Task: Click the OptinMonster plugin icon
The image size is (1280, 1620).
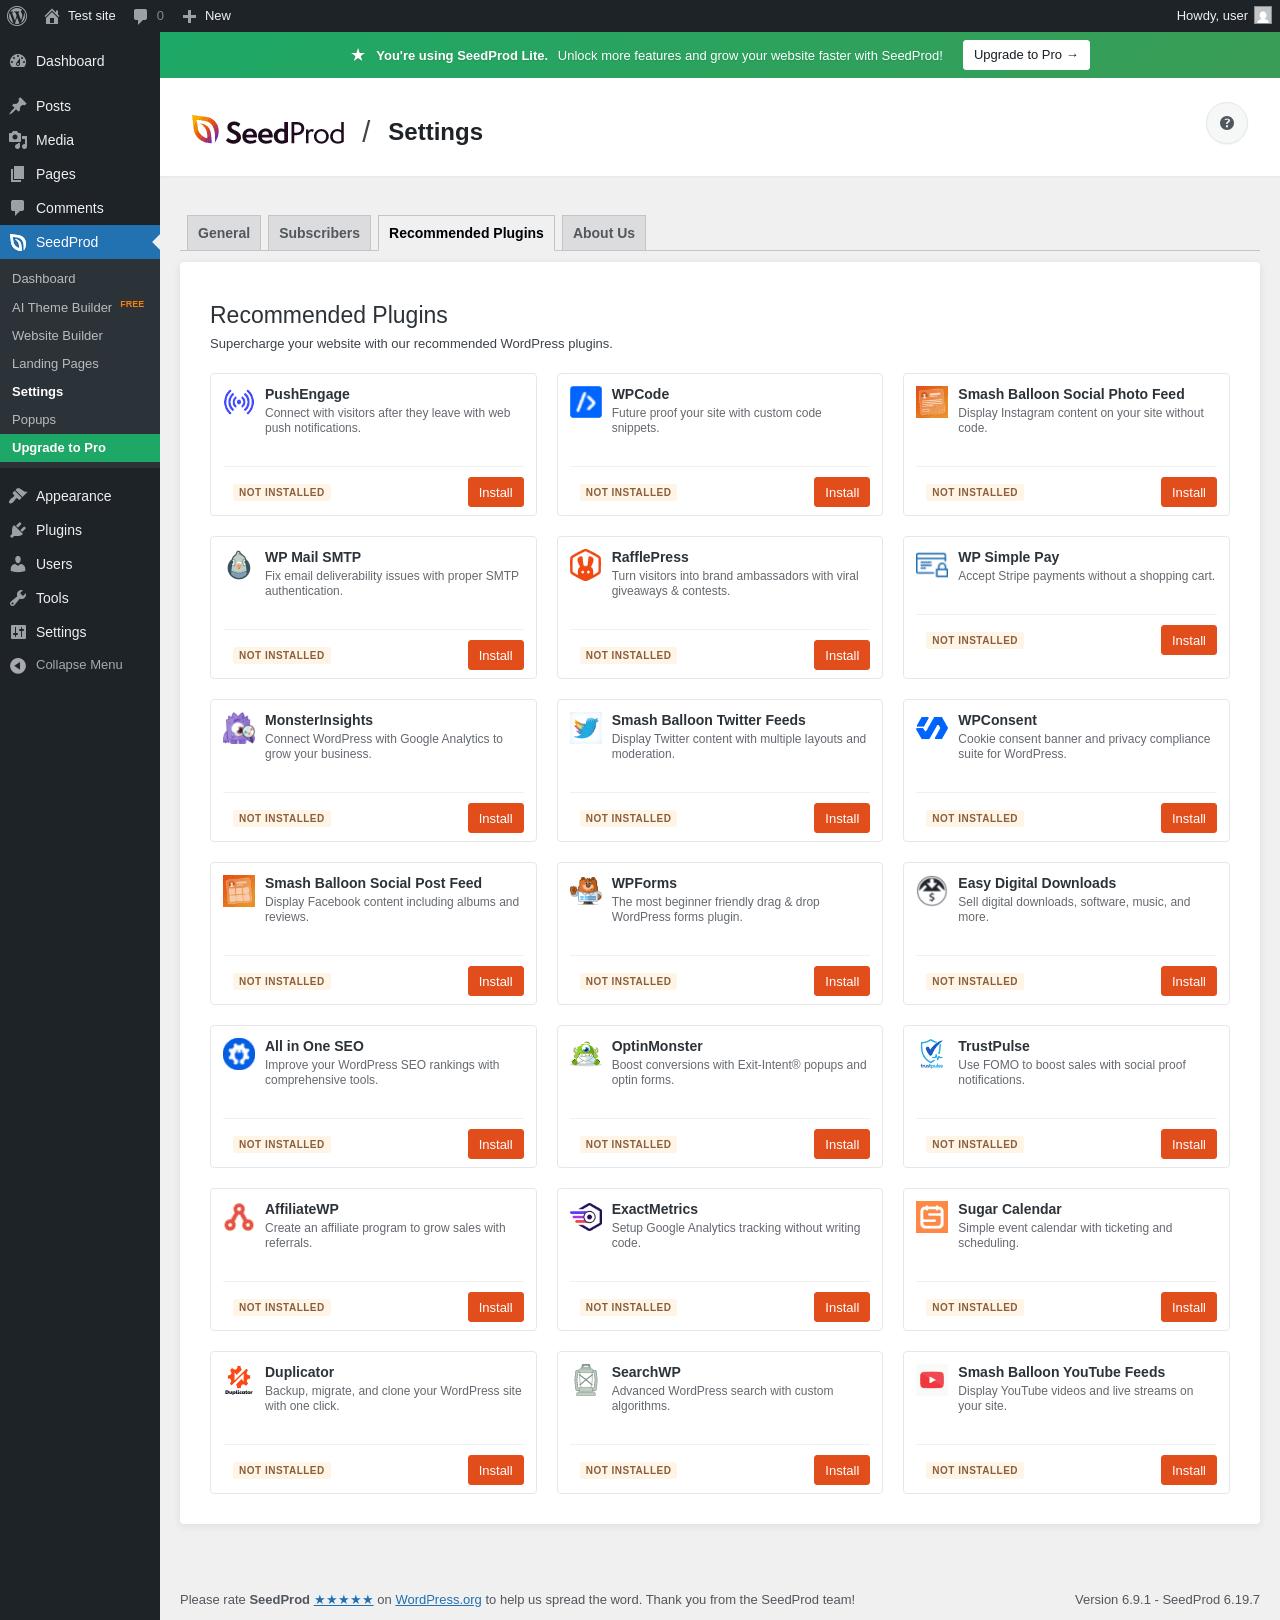Action: point(586,1054)
